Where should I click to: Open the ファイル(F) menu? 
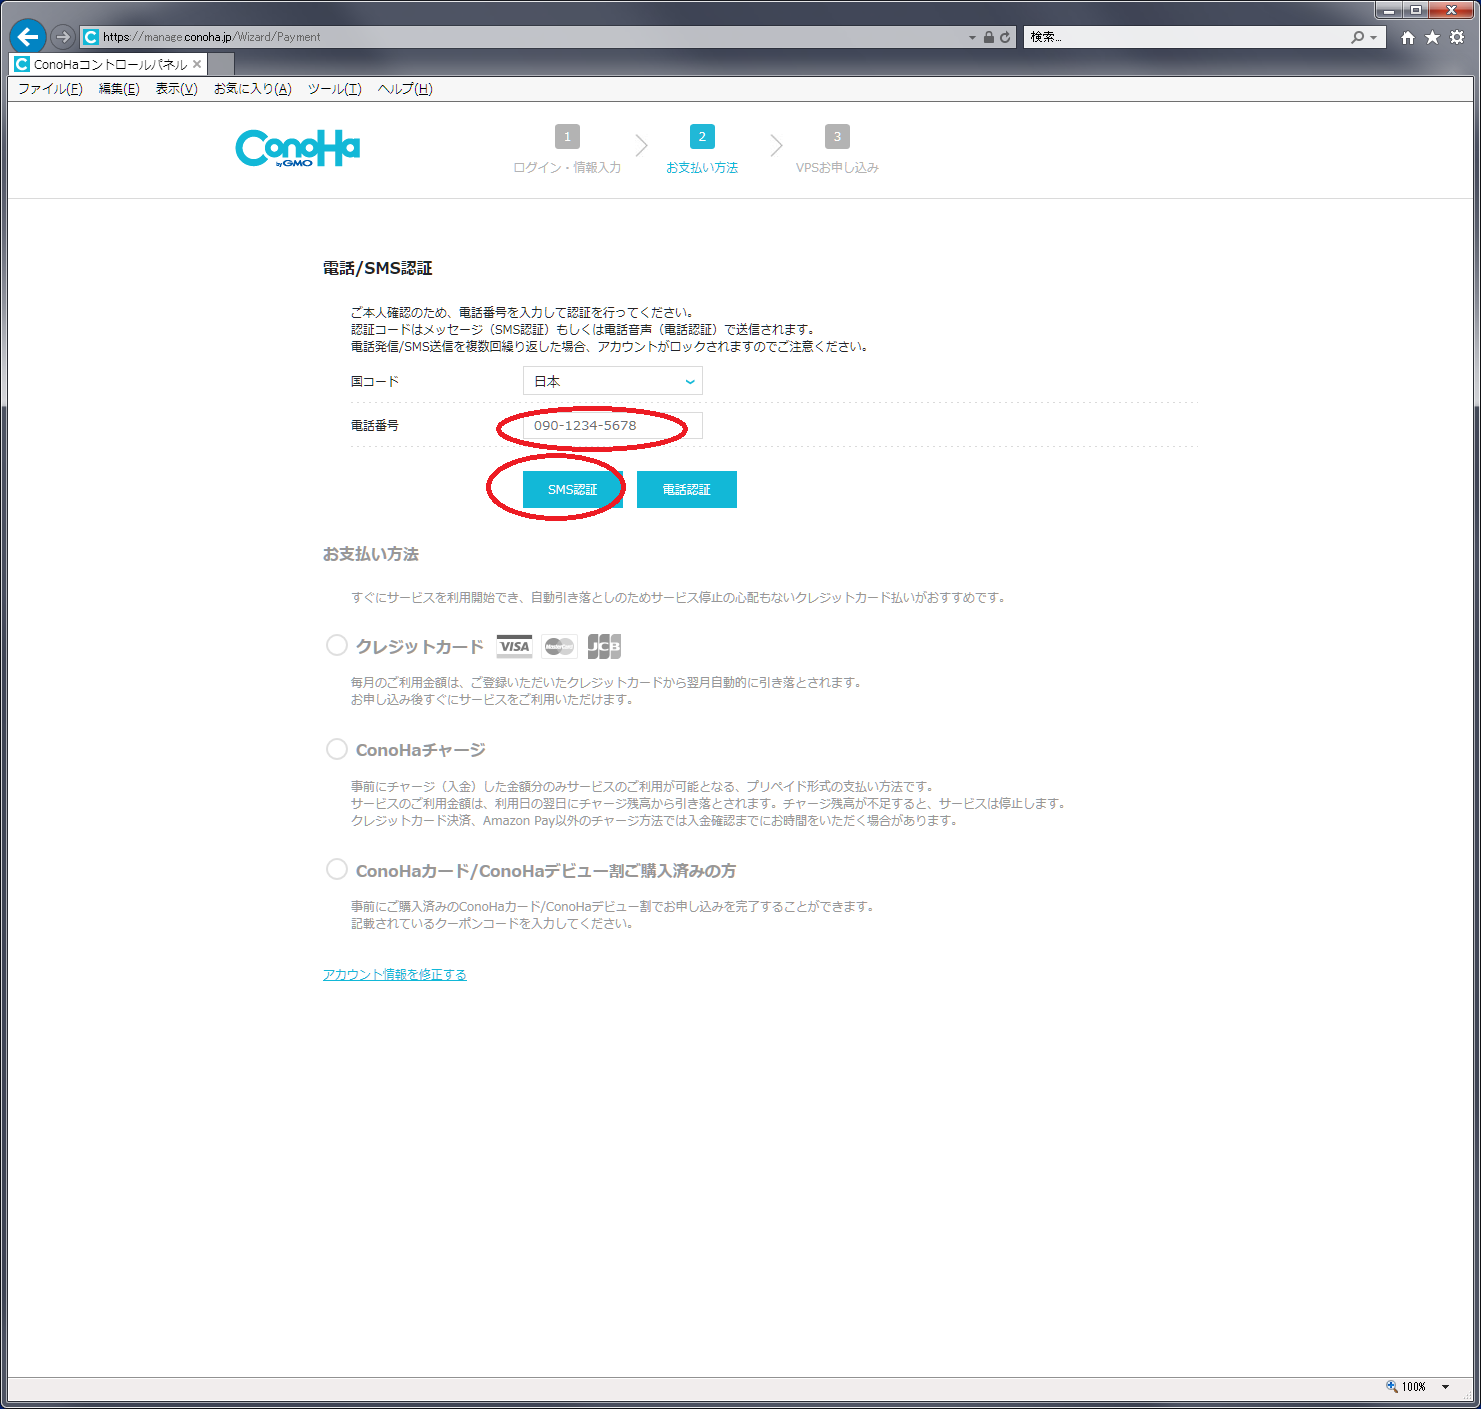pos(50,89)
